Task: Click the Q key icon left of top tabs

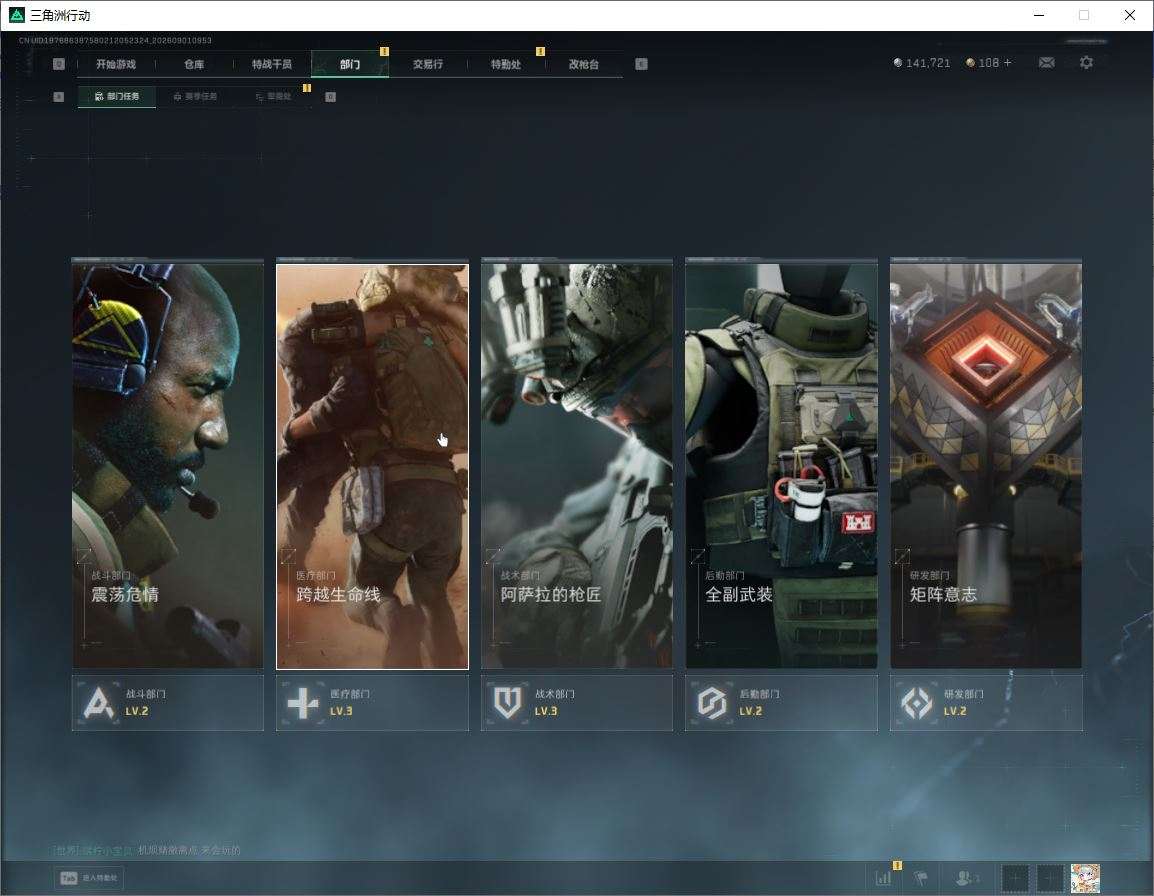Action: 59,64
